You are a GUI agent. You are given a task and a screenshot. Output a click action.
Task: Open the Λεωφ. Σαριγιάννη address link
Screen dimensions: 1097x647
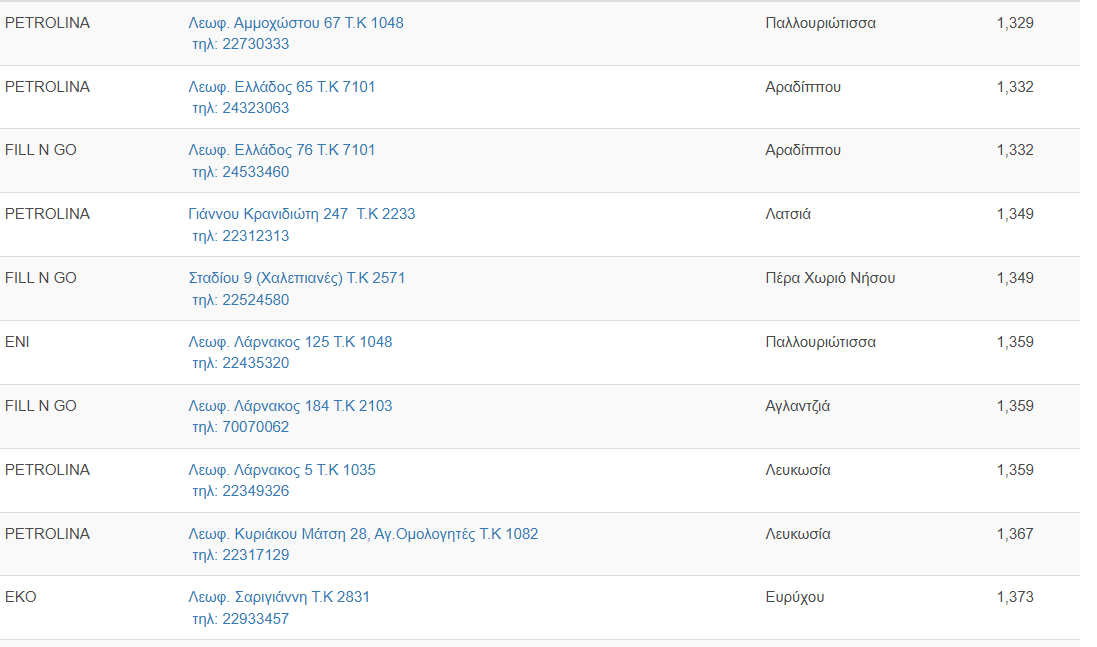point(279,597)
